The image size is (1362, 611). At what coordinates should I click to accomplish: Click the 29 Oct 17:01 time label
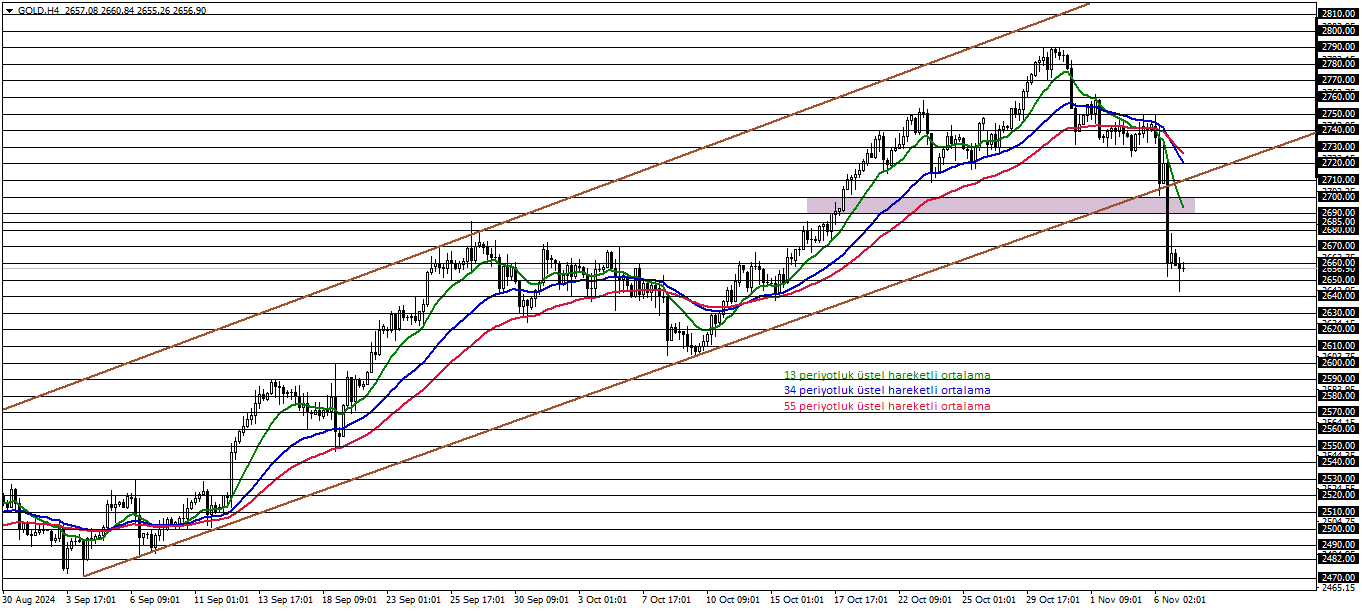1053,600
